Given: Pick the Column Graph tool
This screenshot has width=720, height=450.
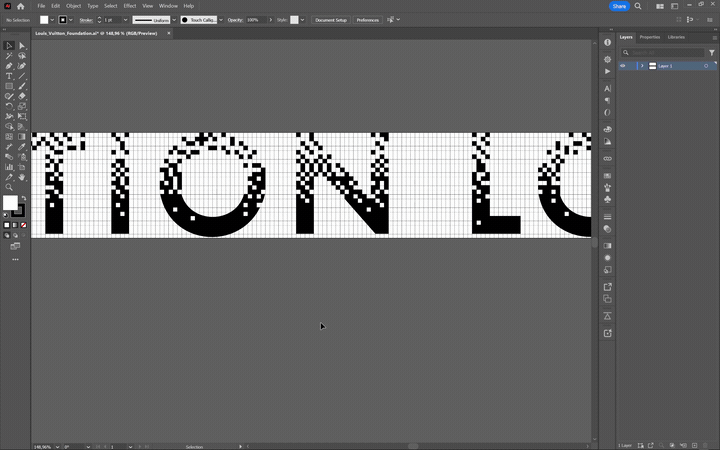Looking at the screenshot, I should [x=9, y=167].
